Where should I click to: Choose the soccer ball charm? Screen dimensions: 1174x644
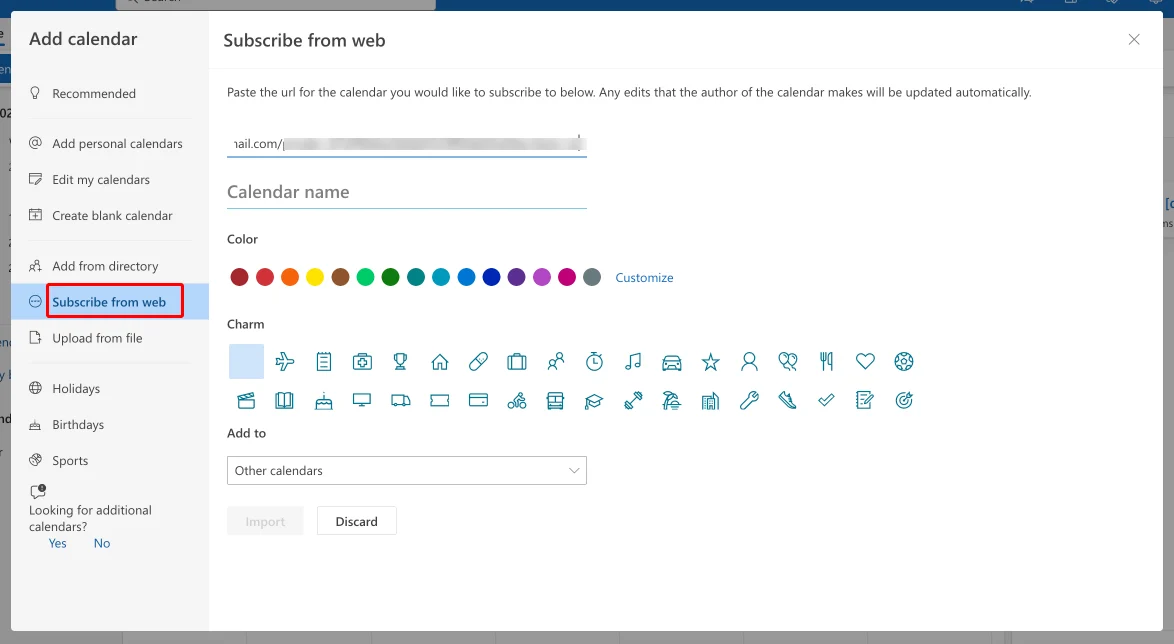pos(904,362)
